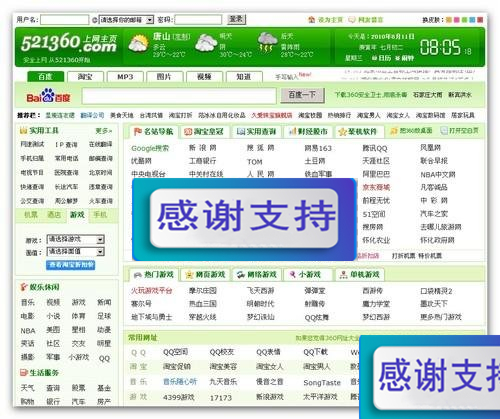Pick the orange skin color swatch

coord(449,20)
